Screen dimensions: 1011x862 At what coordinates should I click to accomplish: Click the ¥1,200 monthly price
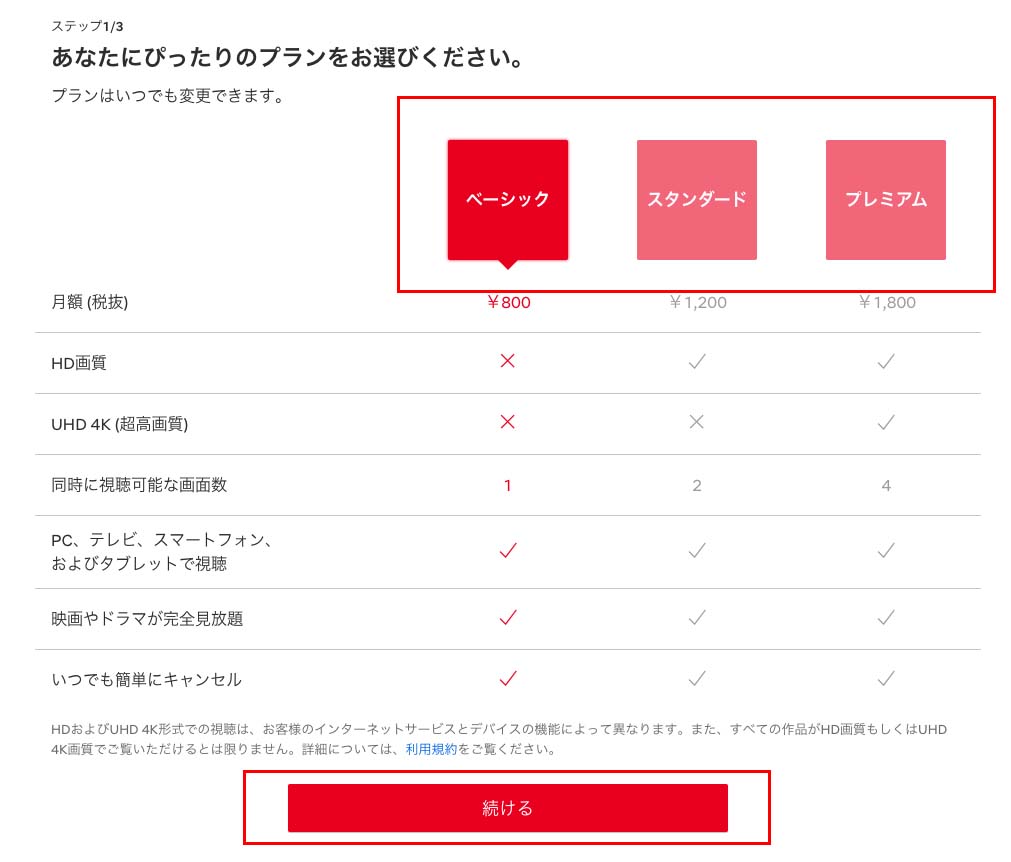coord(696,302)
